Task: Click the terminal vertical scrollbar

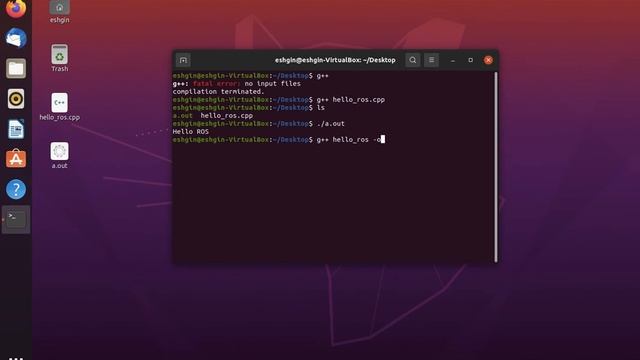Action: [x=496, y=167]
